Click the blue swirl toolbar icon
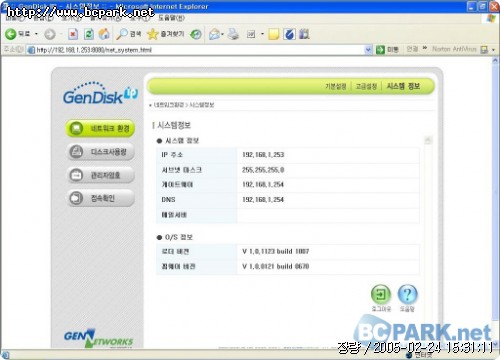The height and width of the screenshot is (360, 500). pyautogui.click(x=289, y=34)
